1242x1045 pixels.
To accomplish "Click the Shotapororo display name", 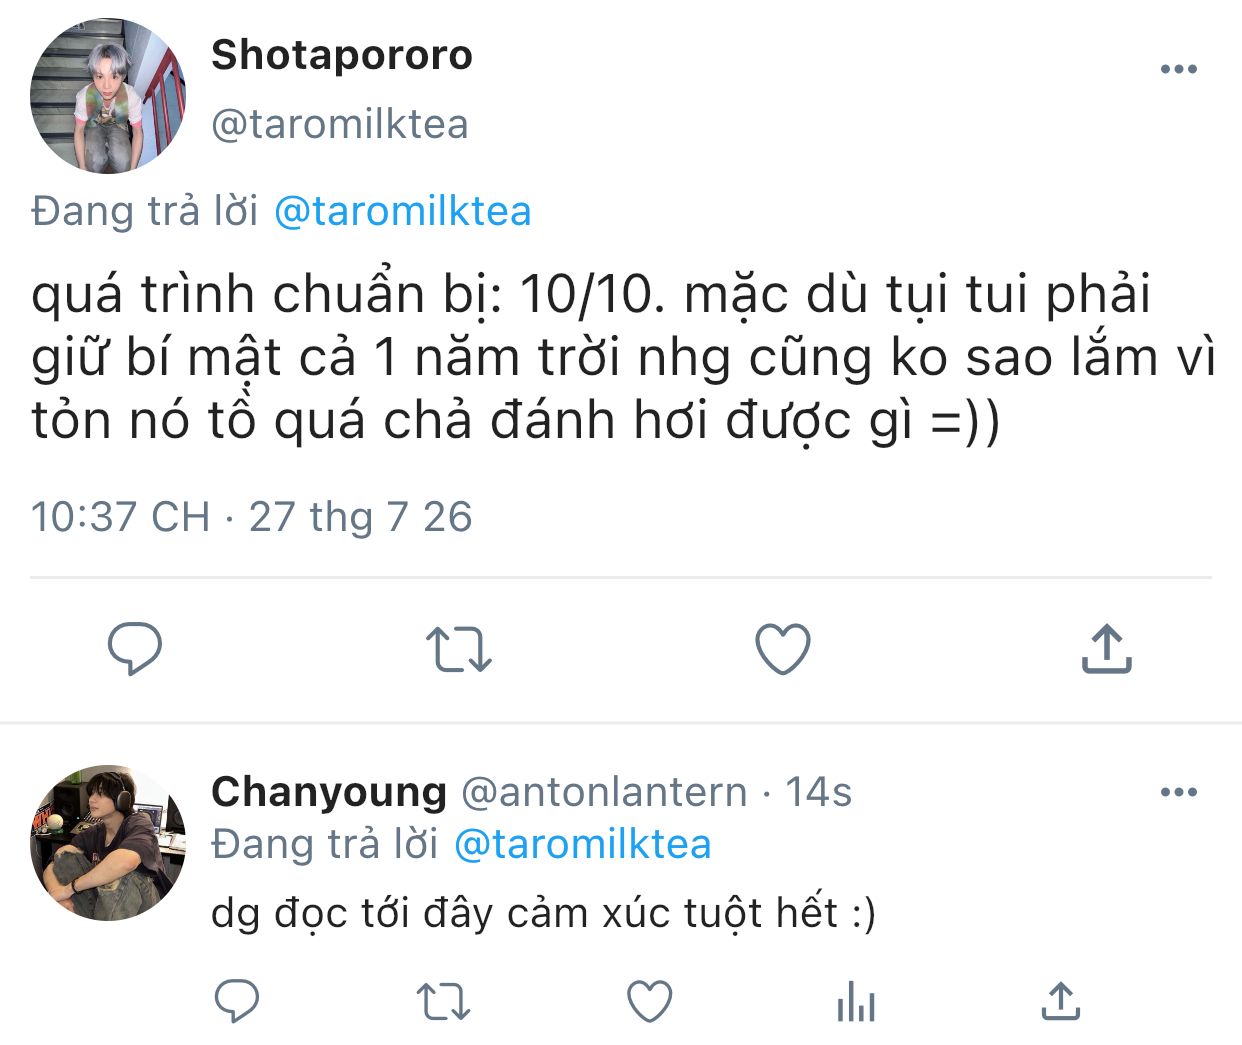I will (342, 55).
